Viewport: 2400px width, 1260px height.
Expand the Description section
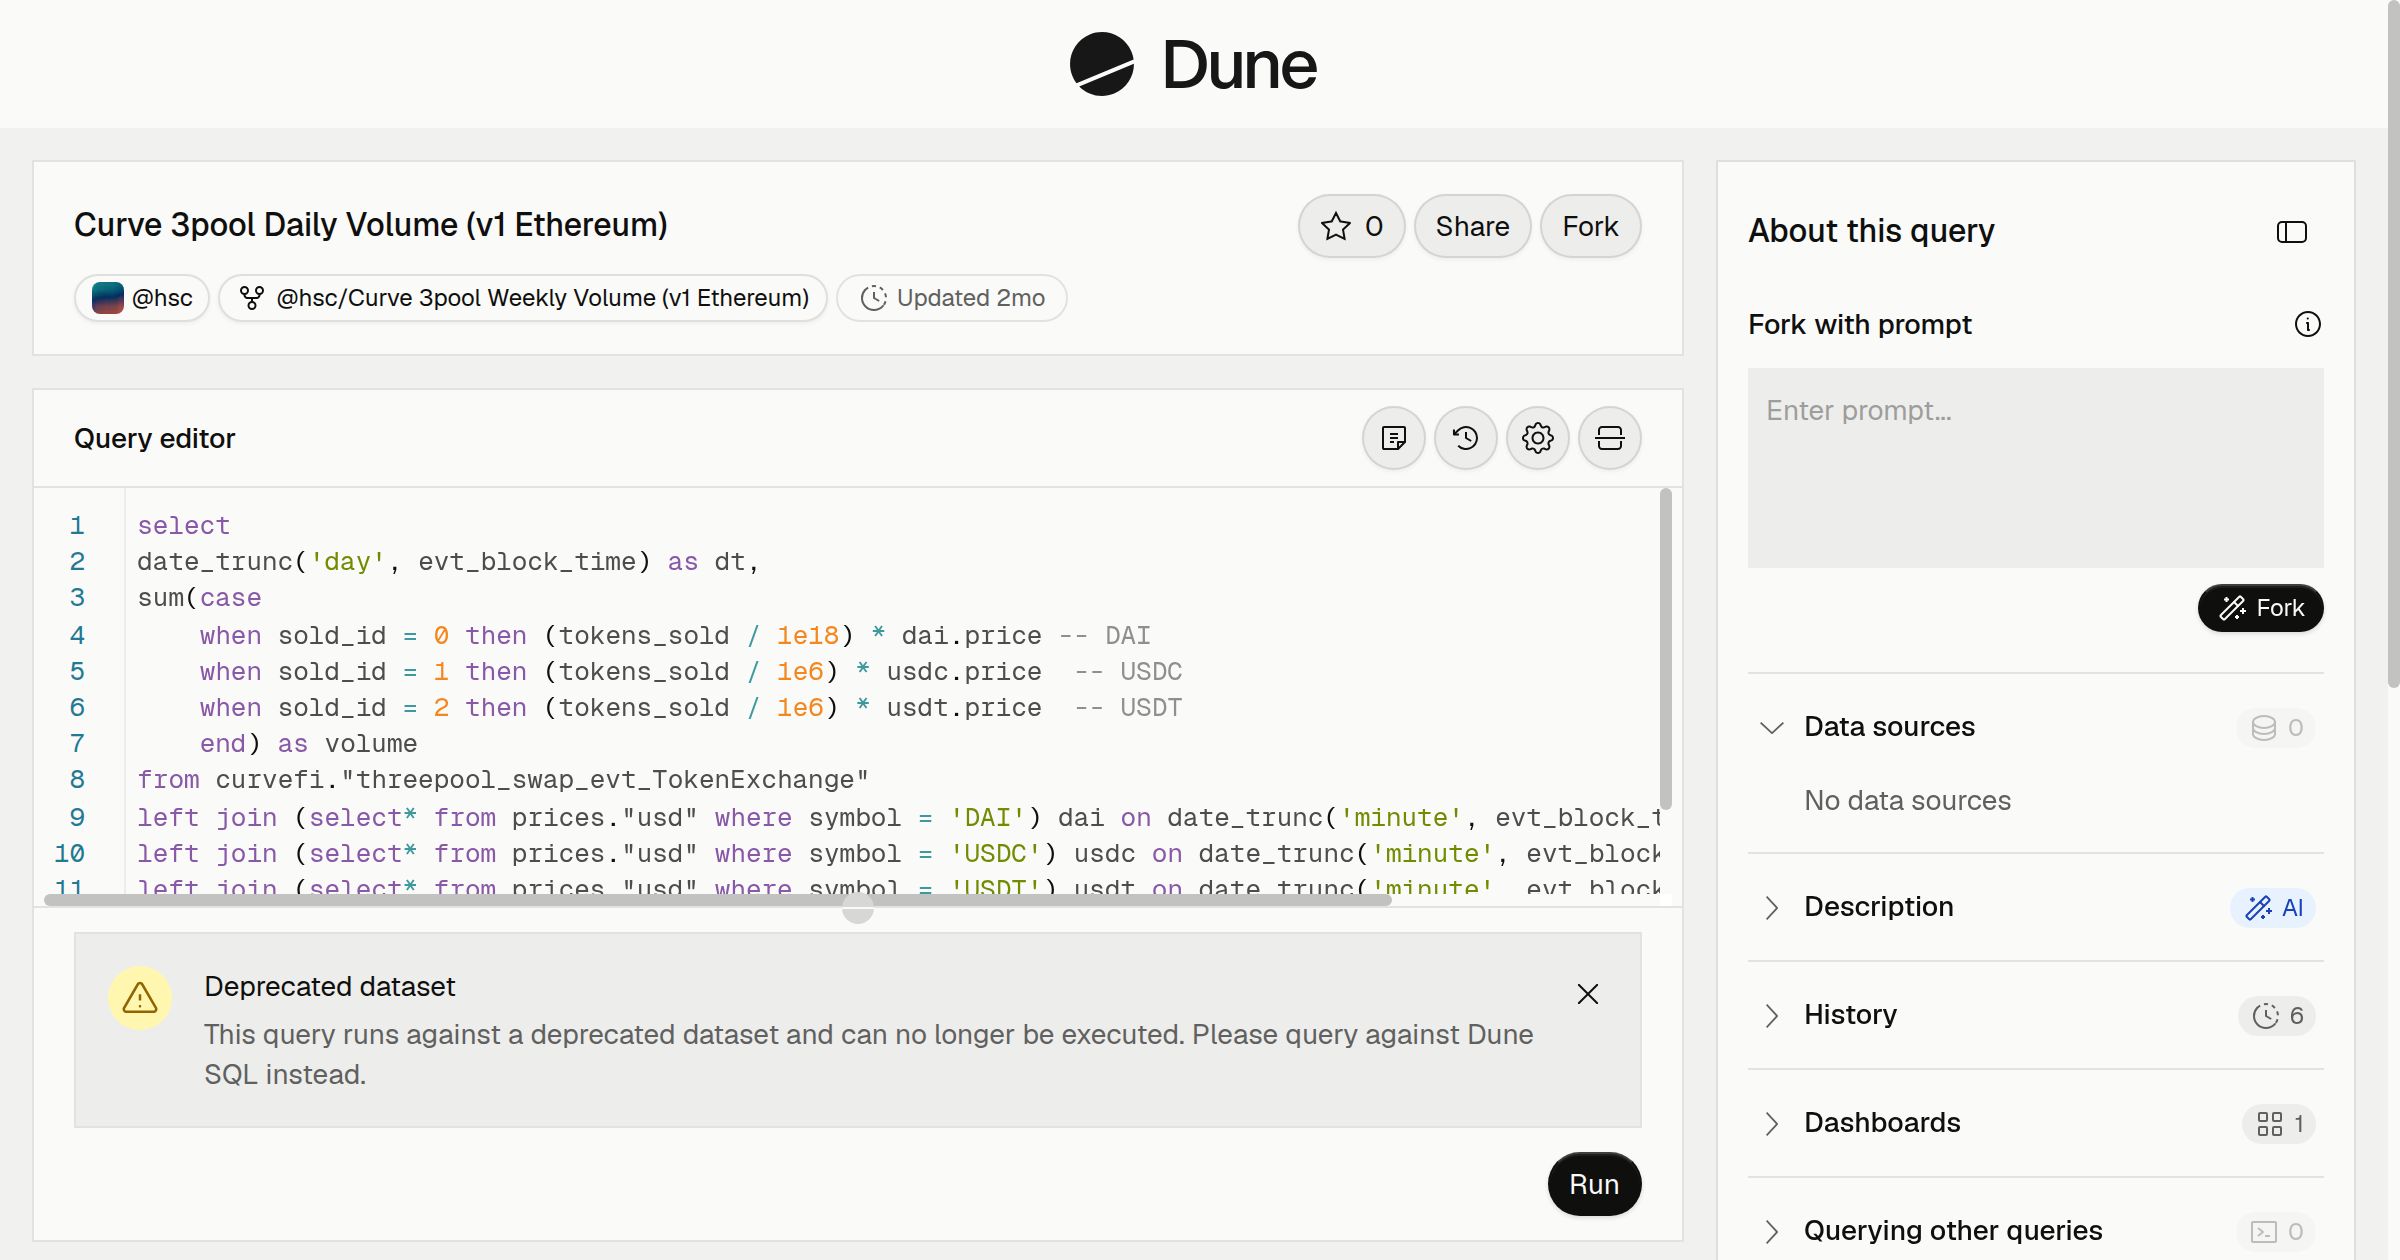(x=1771, y=907)
